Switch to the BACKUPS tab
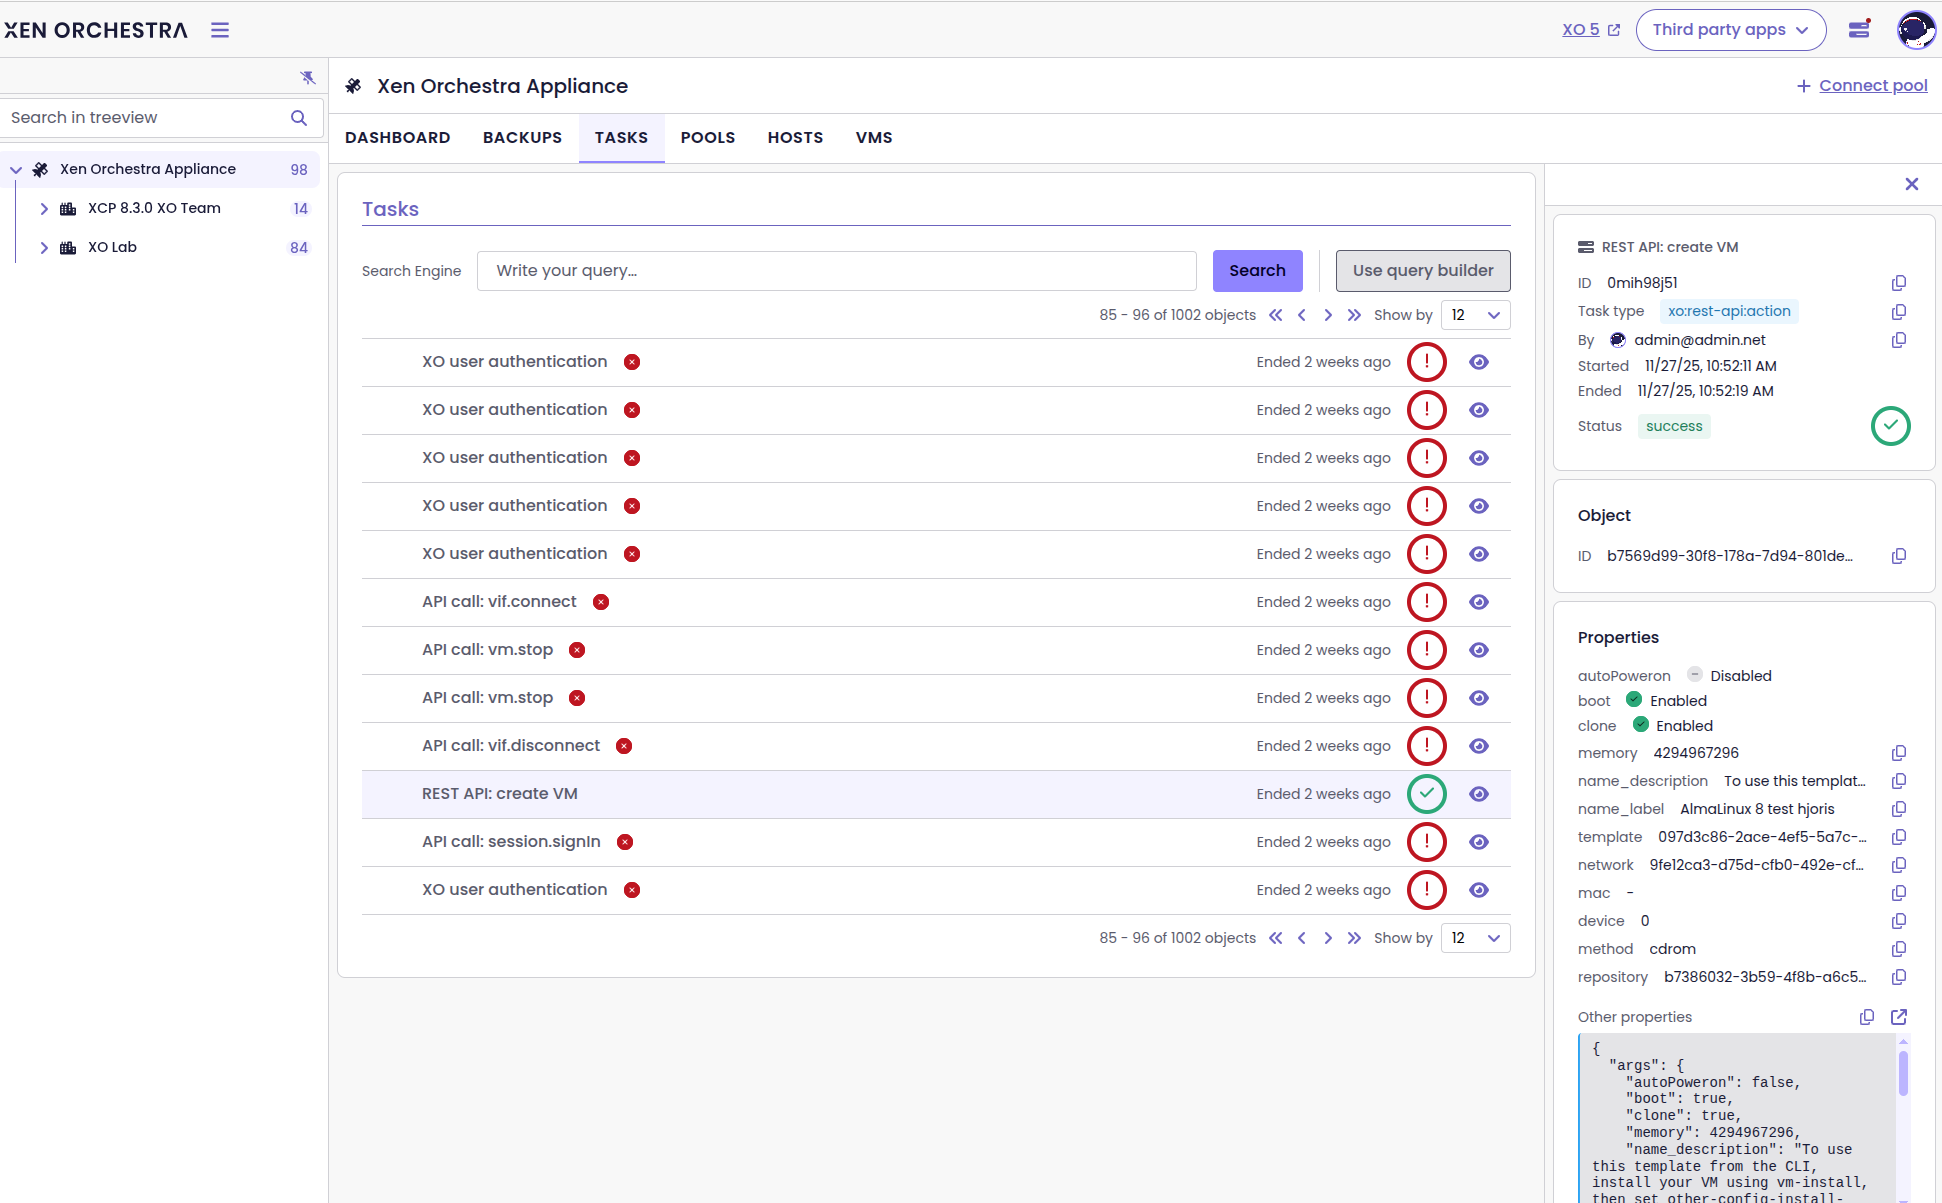This screenshot has height=1203, width=1942. click(522, 138)
